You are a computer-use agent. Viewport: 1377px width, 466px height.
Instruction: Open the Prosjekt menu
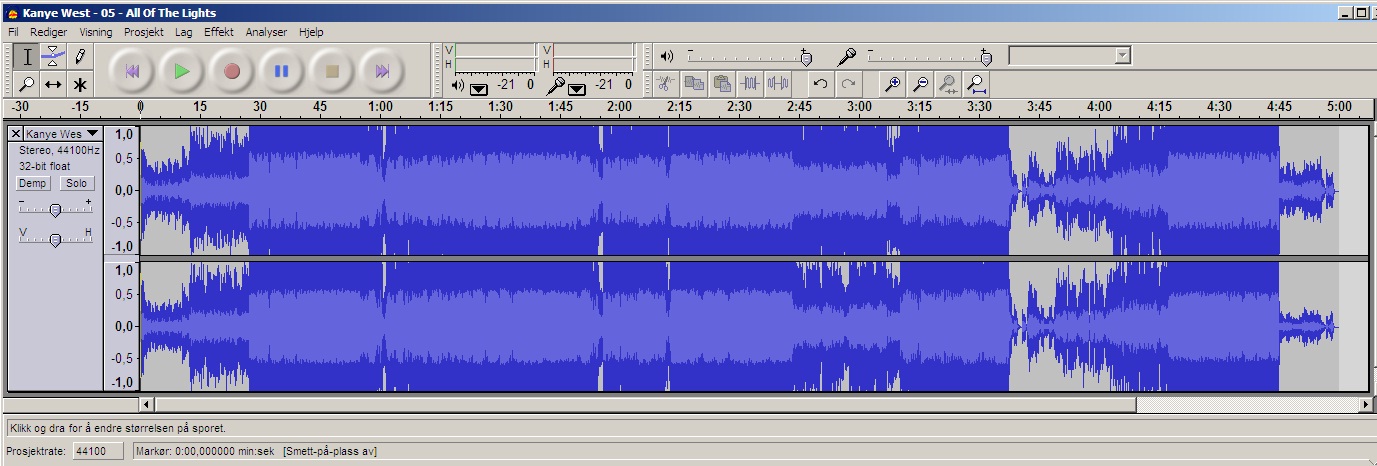pos(145,32)
